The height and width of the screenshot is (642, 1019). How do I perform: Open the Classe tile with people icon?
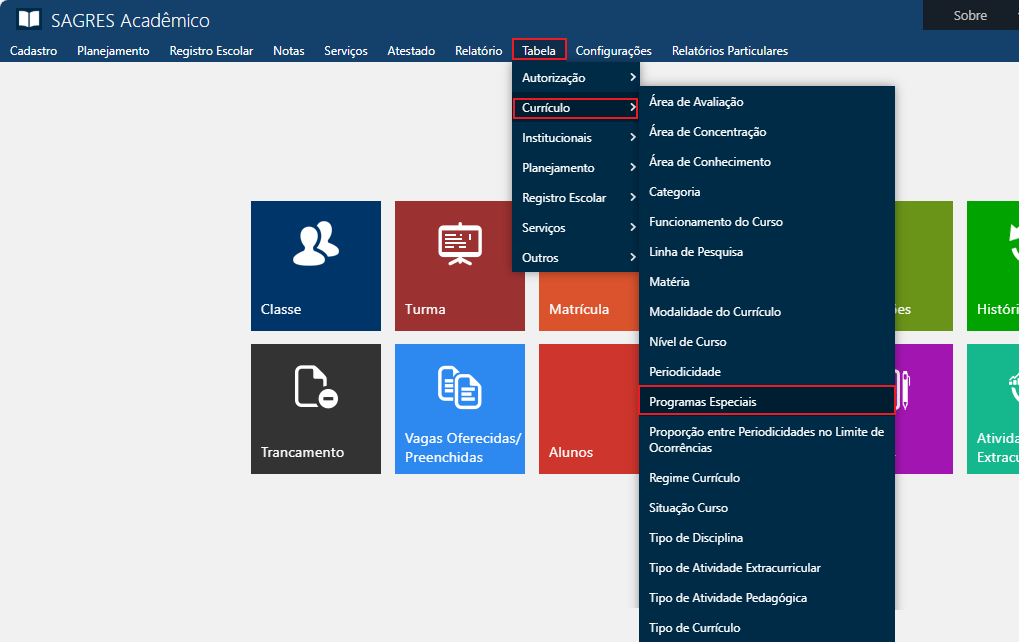(315, 265)
